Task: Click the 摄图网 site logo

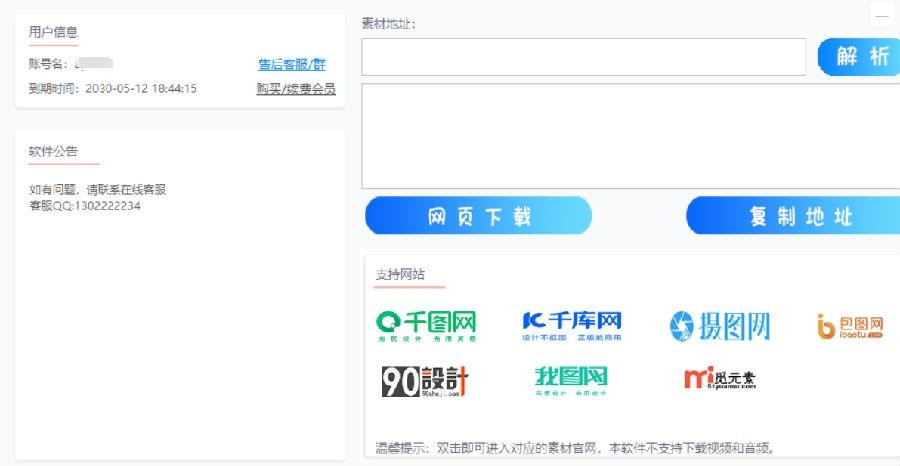Action: point(720,326)
